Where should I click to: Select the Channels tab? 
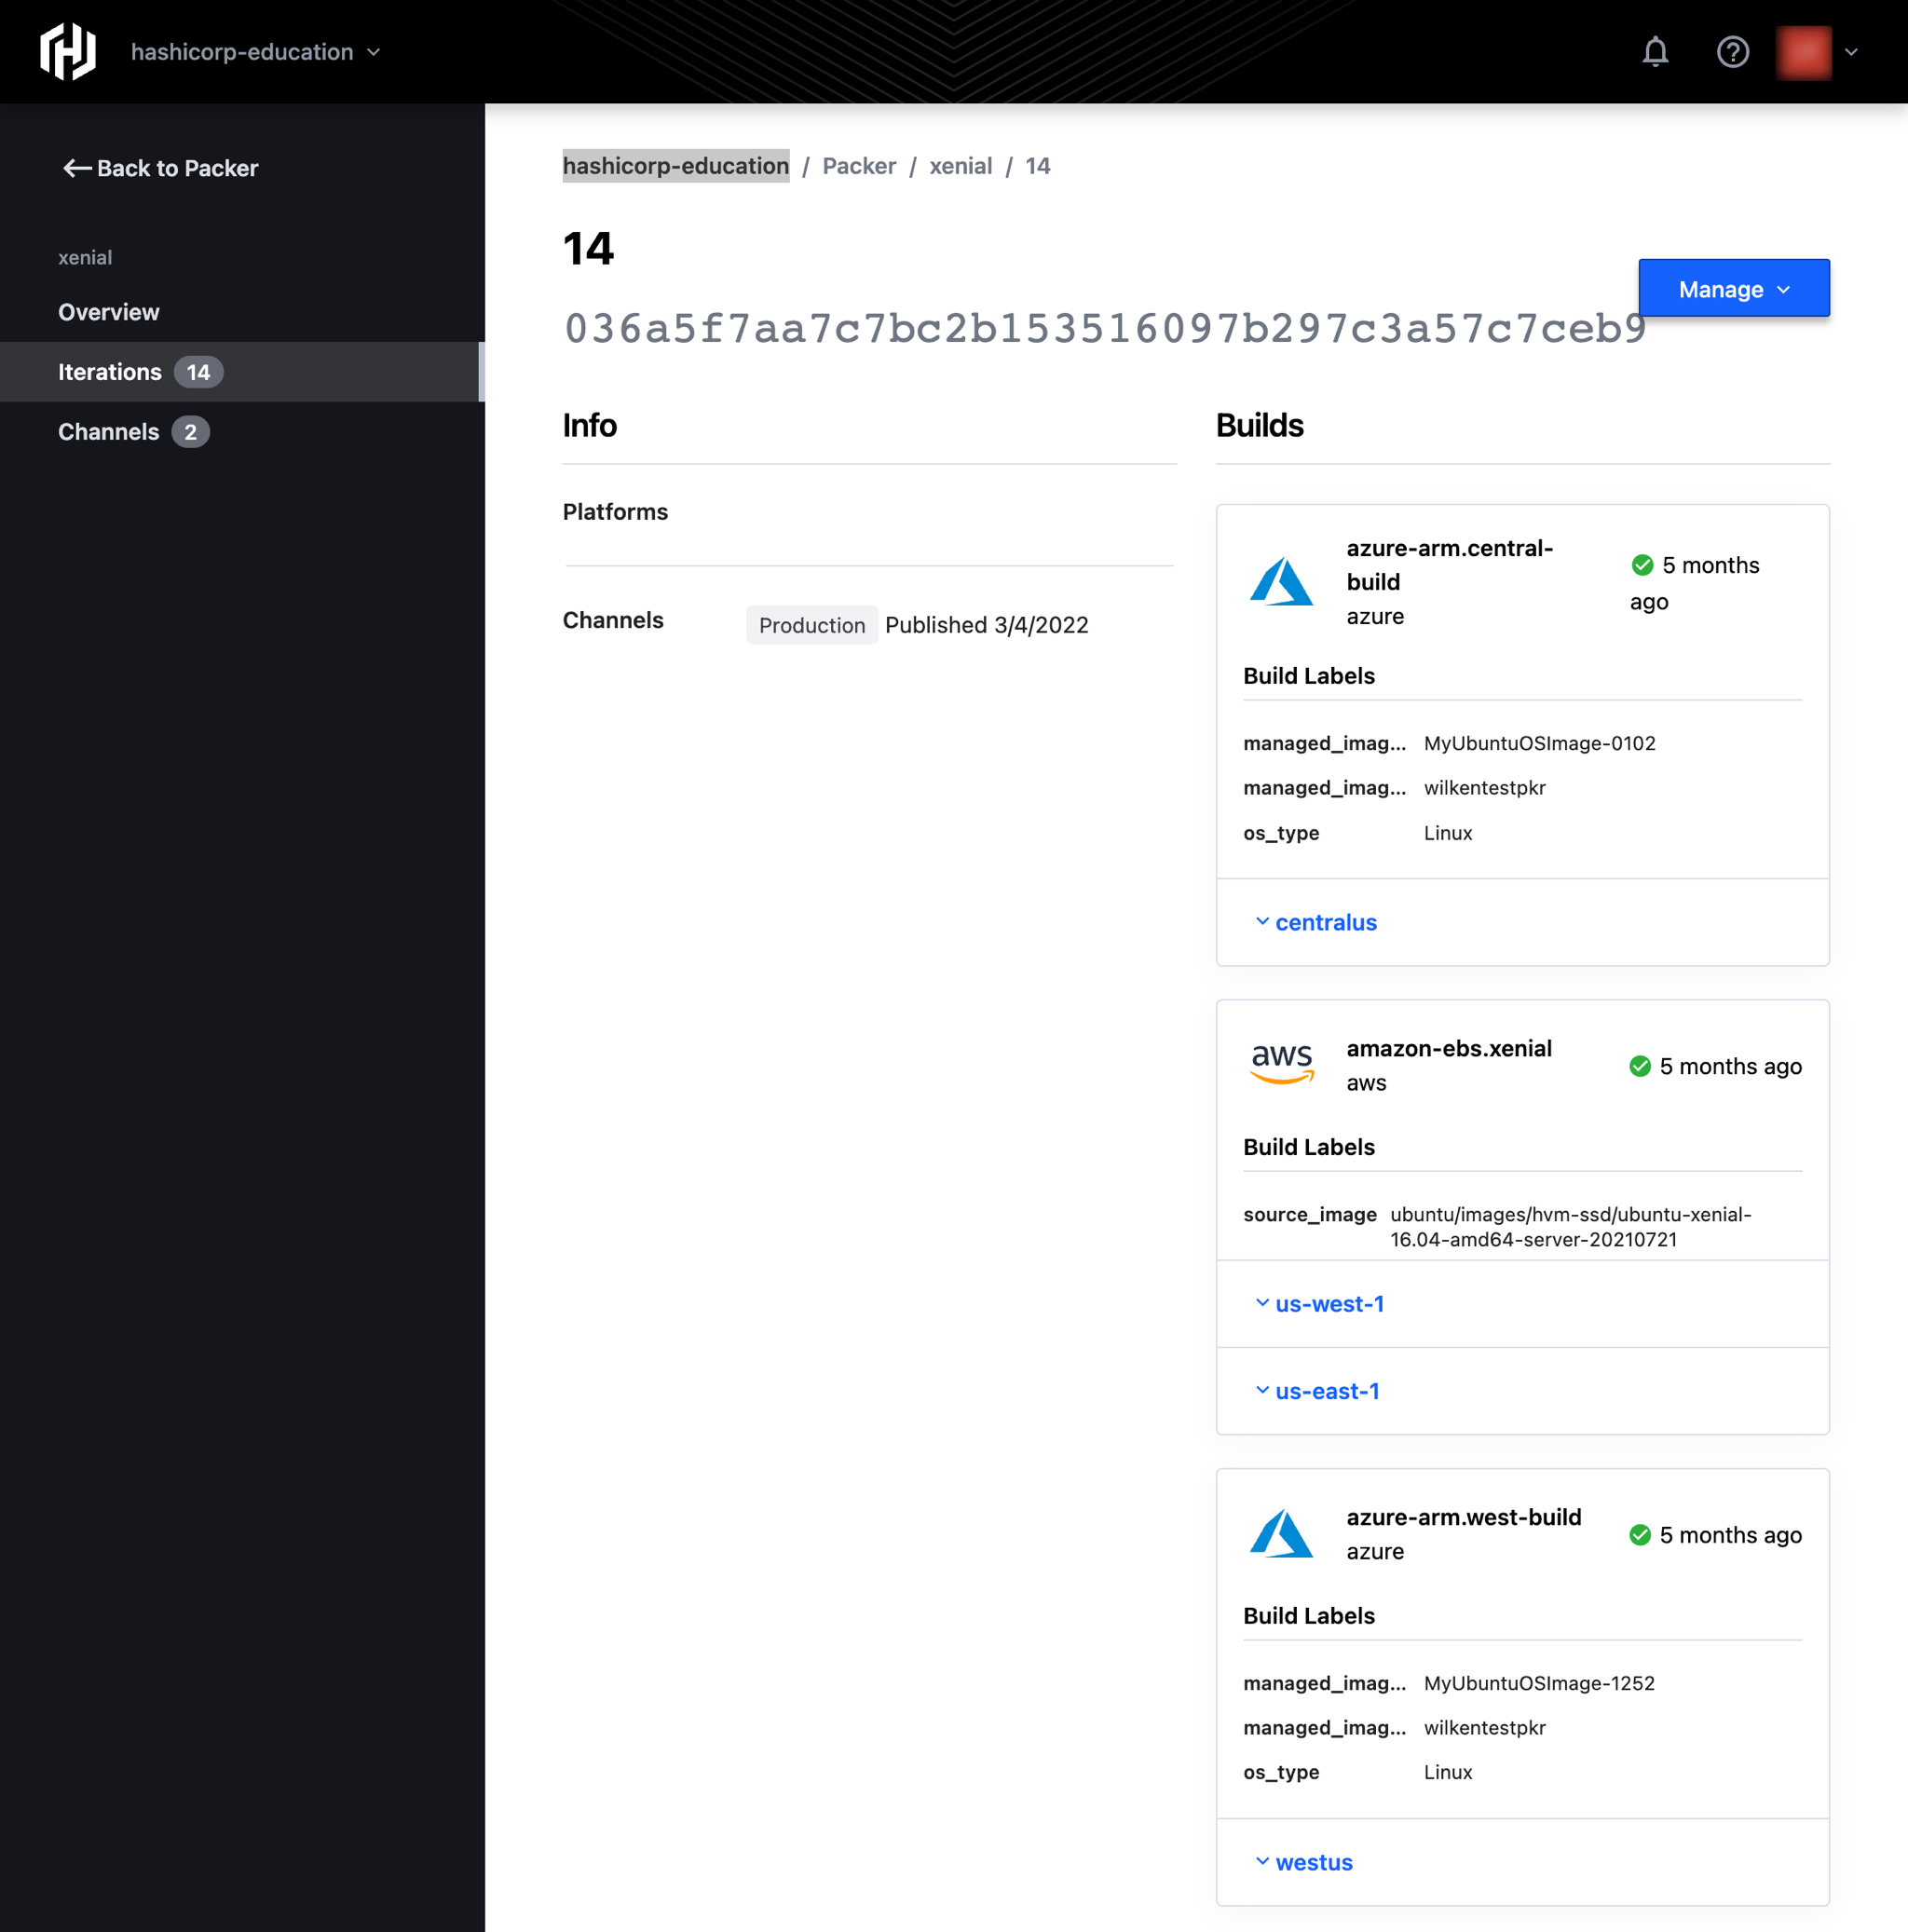(x=131, y=431)
